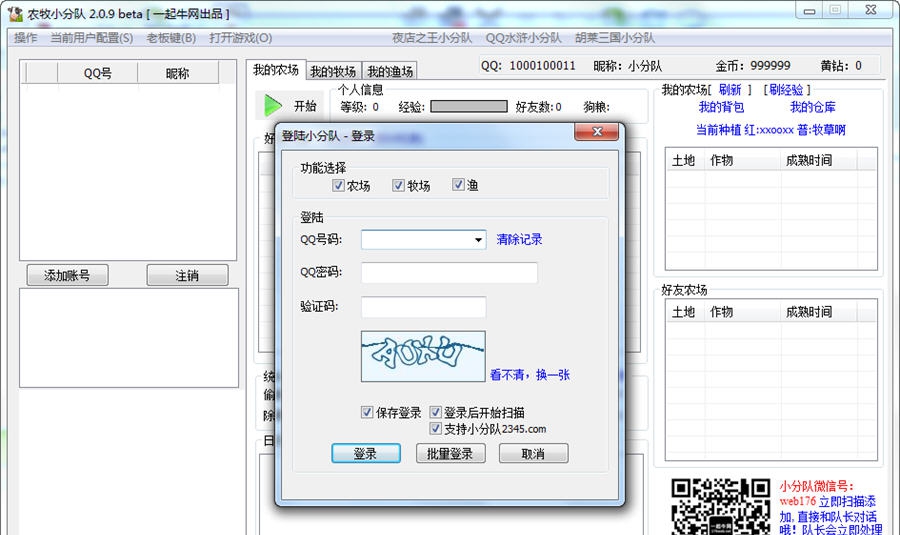
Task: Click the 刷新 link
Action: point(730,90)
